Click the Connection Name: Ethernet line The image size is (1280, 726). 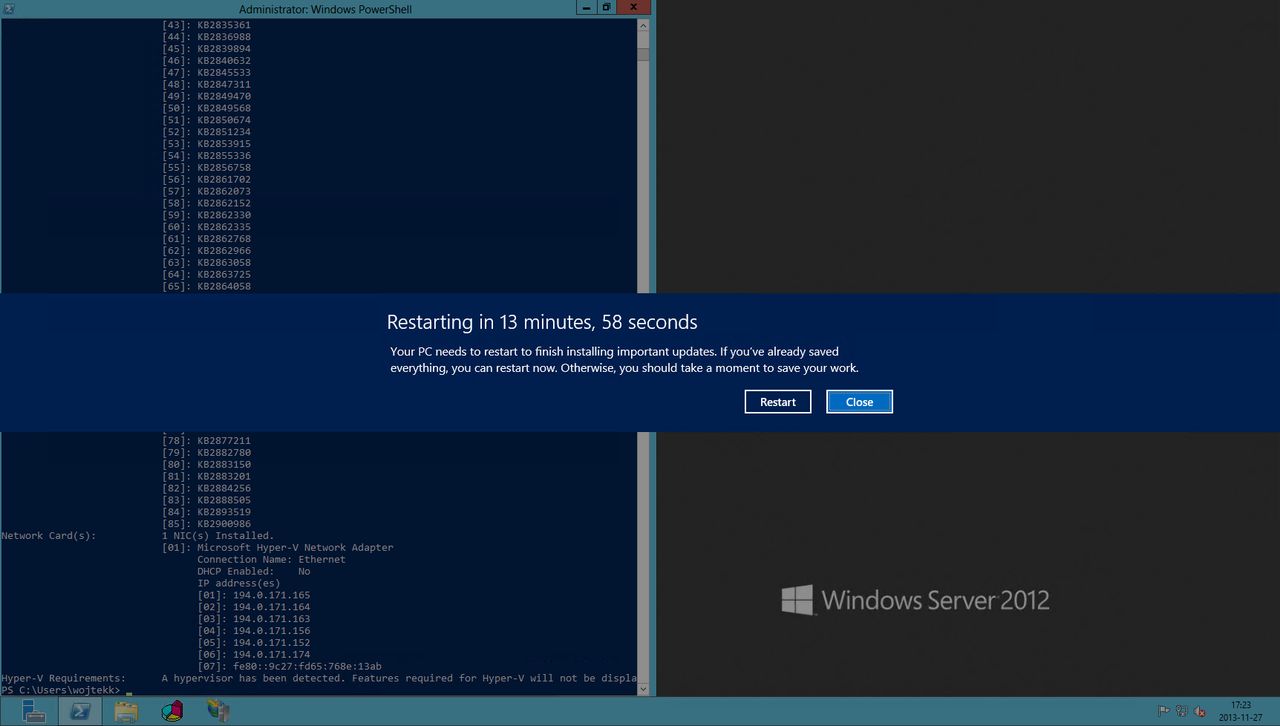coord(271,560)
